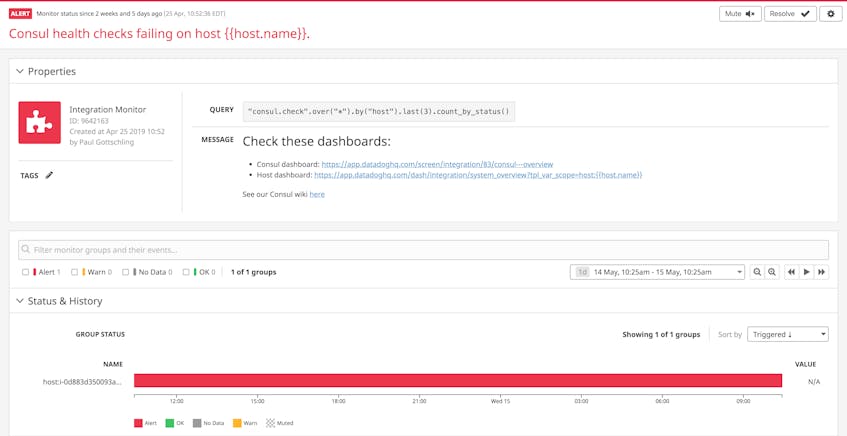Enable the Warn filter checkbox
The width and height of the screenshot is (847, 436).
pyautogui.click(x=74, y=272)
